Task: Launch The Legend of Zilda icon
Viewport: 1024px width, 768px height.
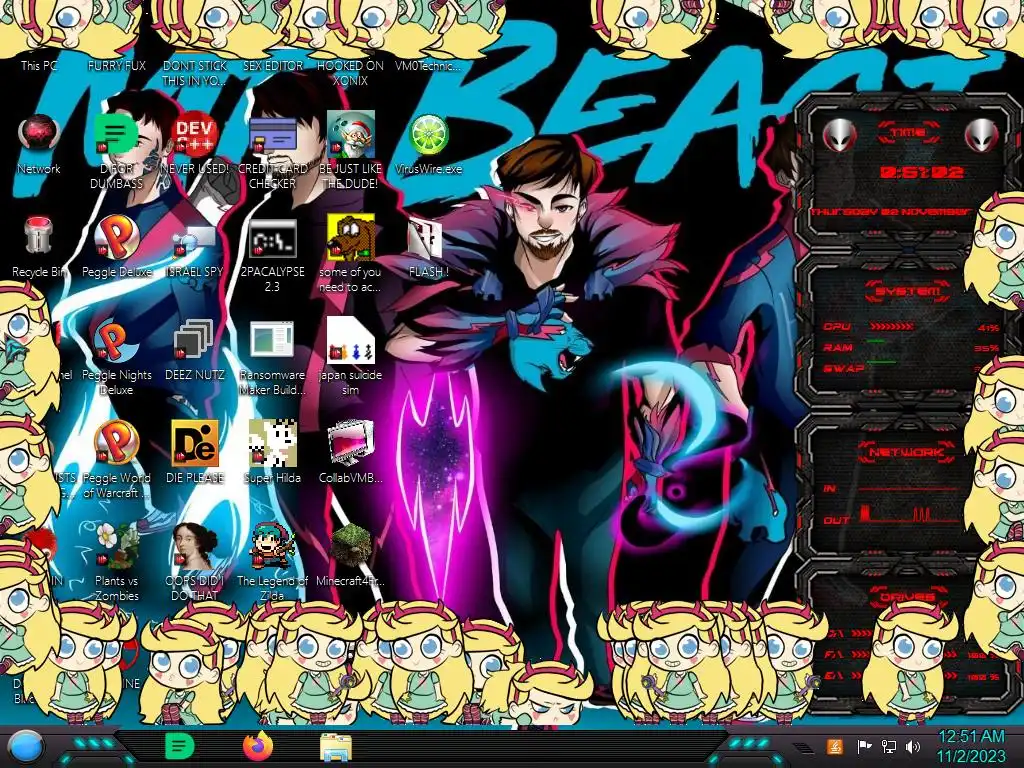Action: pos(272,546)
